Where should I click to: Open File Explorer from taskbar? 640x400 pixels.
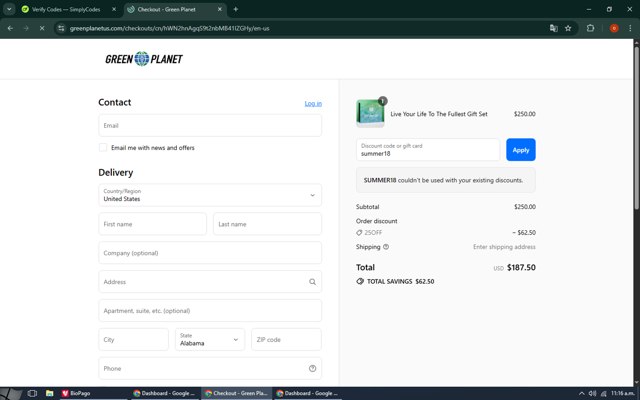click(49, 393)
